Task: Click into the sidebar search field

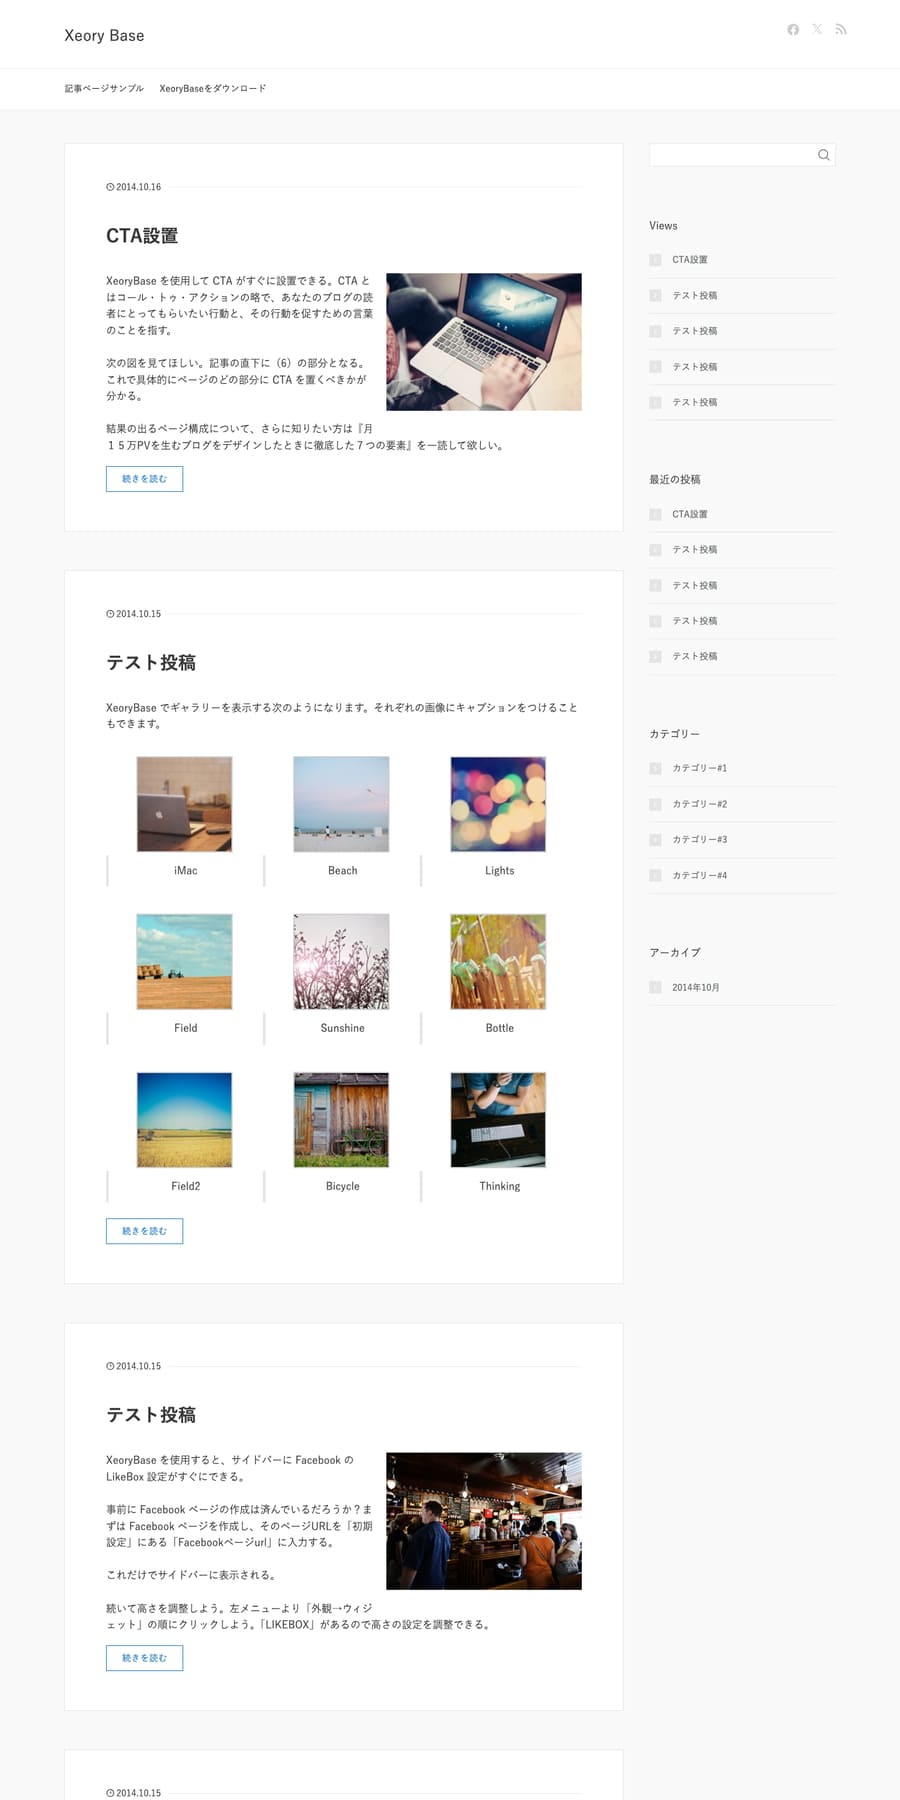Action: (731, 155)
